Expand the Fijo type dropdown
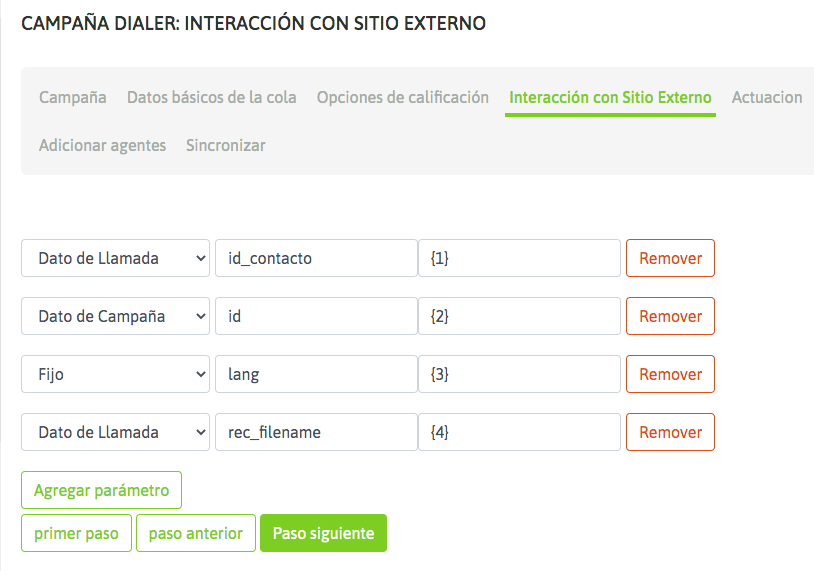 coord(115,374)
